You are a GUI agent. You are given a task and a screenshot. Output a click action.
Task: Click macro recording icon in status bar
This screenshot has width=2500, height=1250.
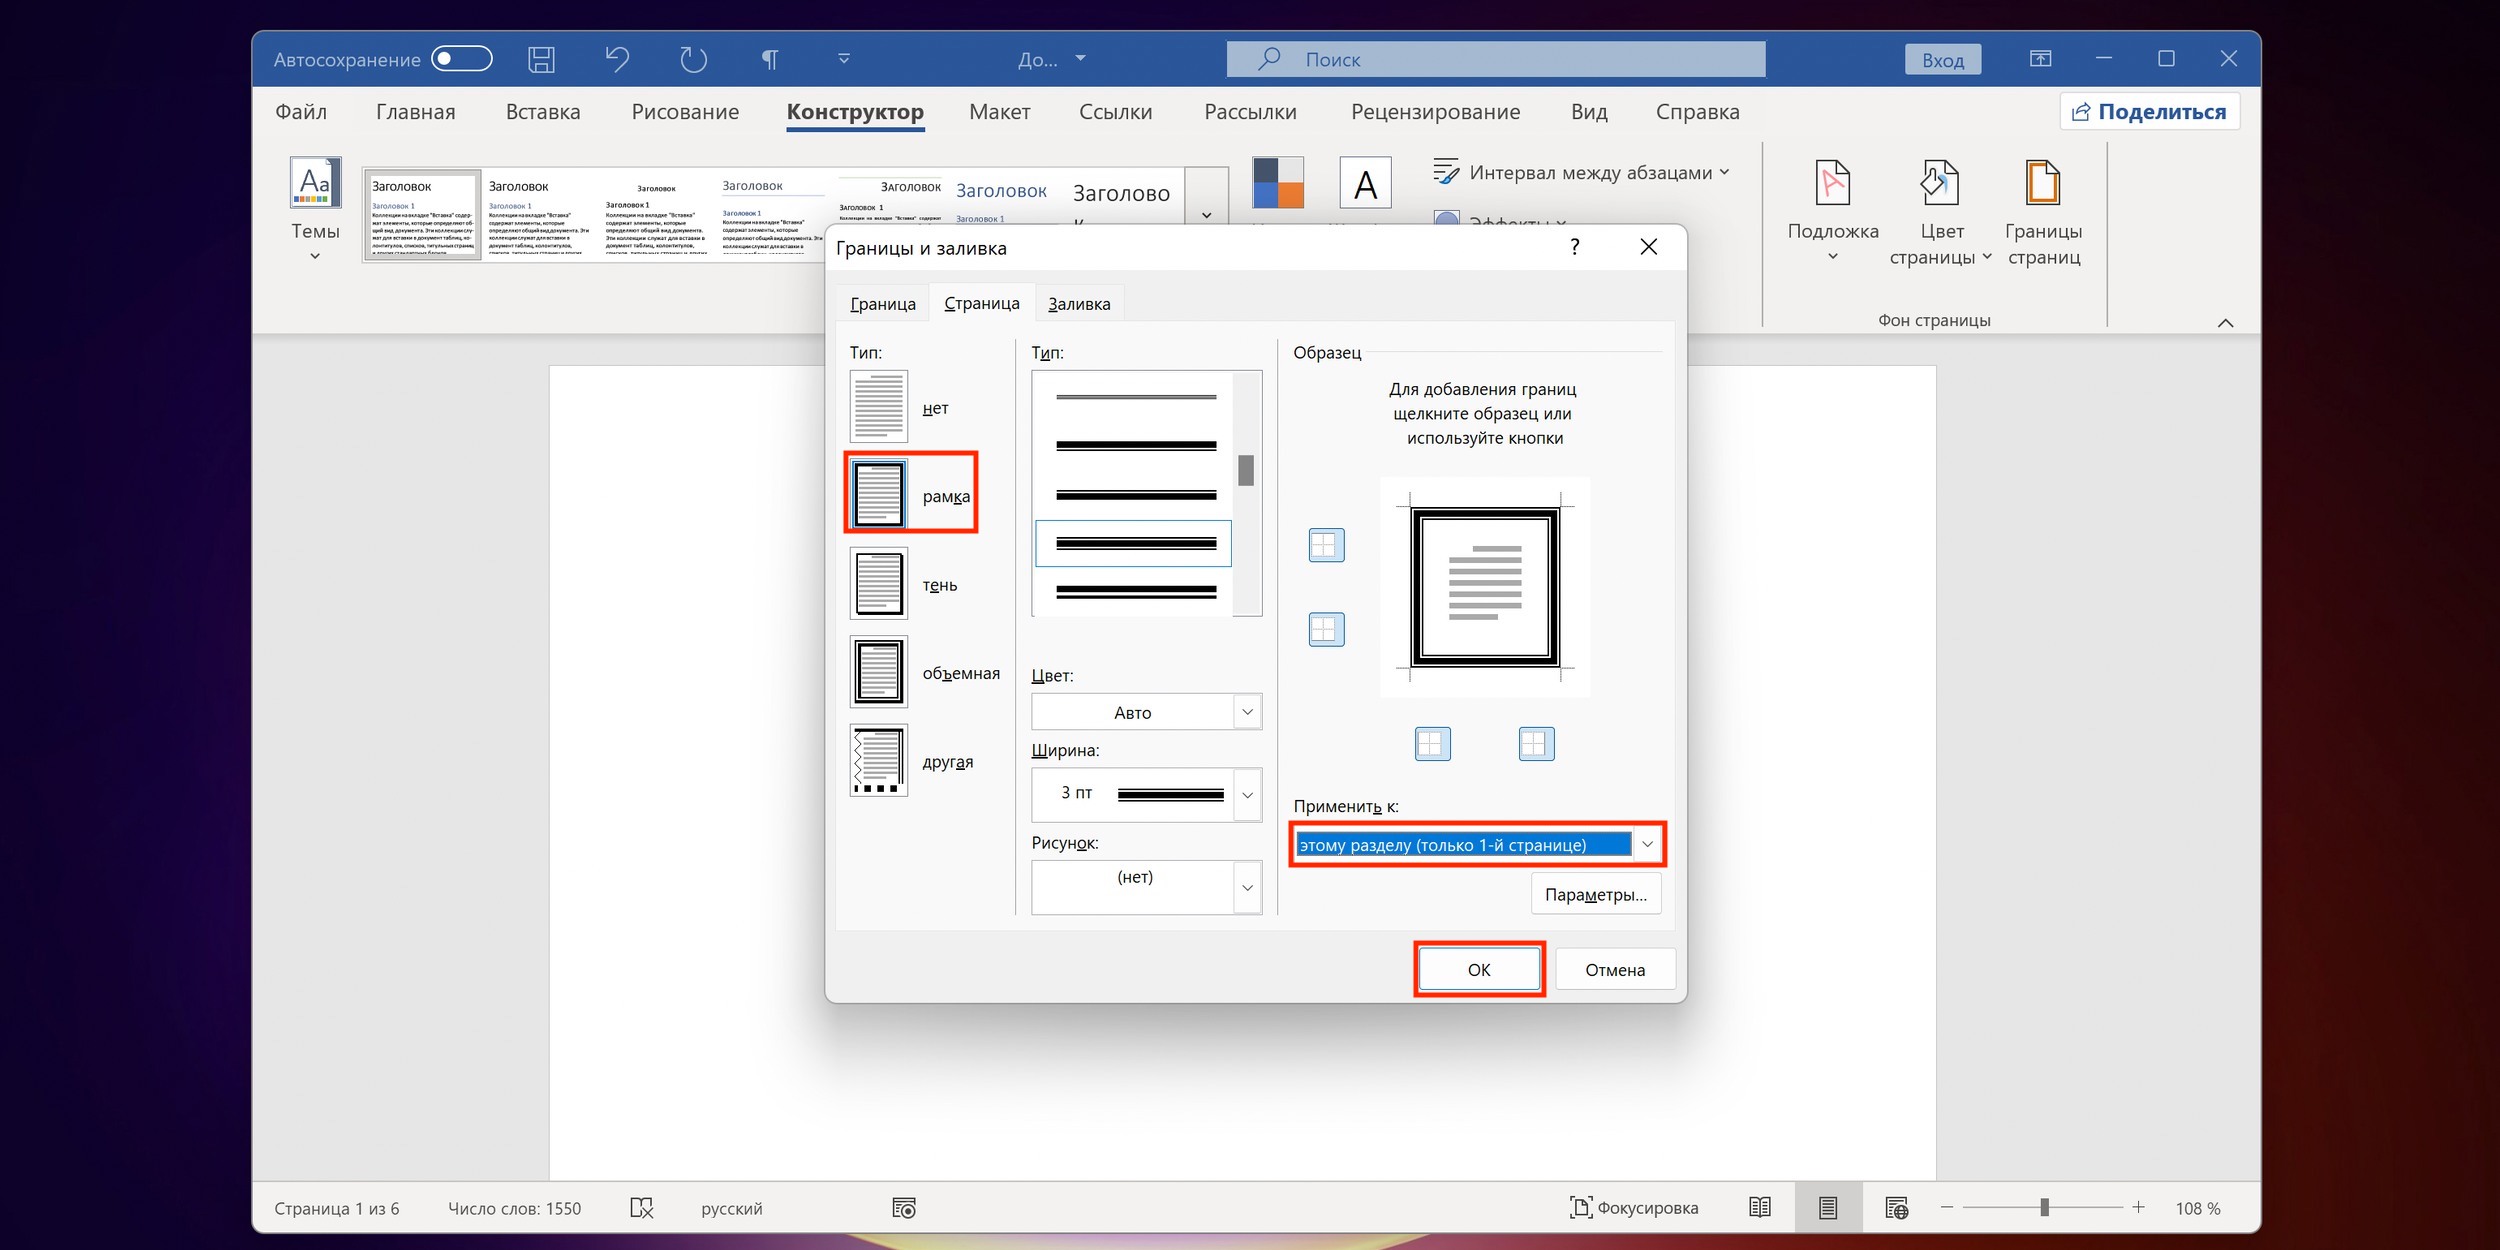pyautogui.click(x=903, y=1208)
